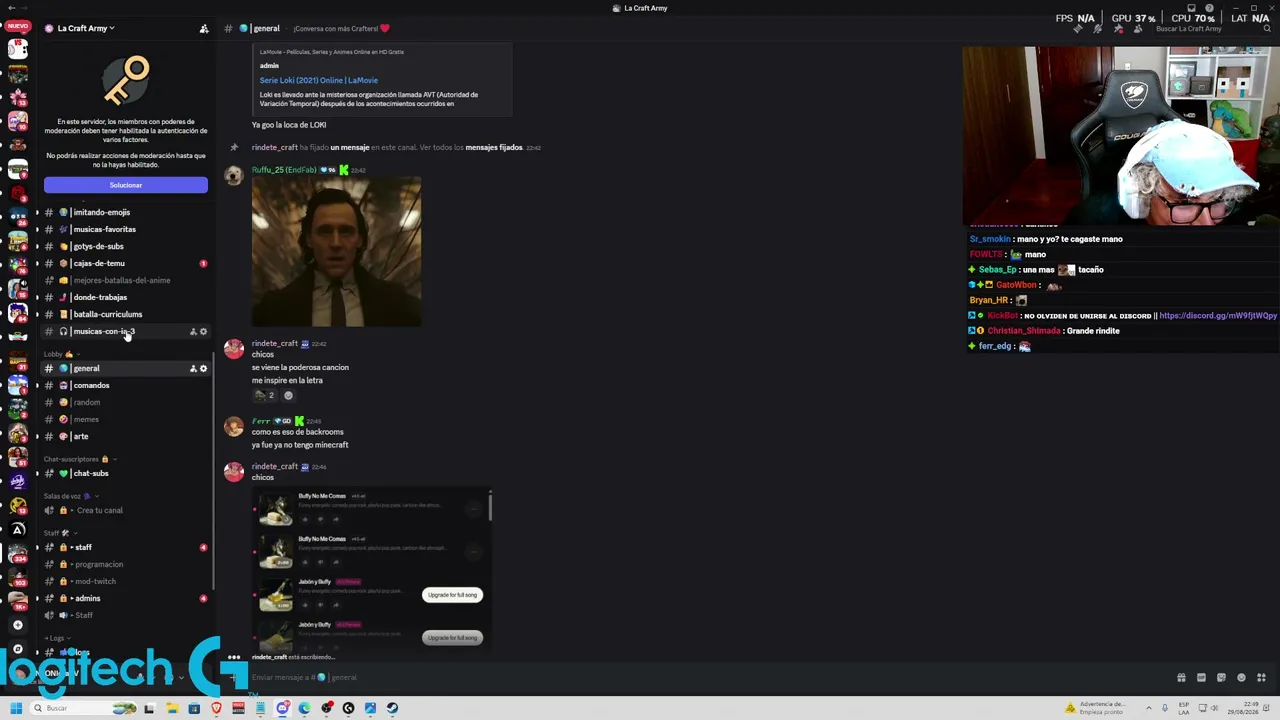This screenshot has width=1280, height=720.
Task: Open the weather Advertencia widget in taskbar
Action: coord(1096,708)
